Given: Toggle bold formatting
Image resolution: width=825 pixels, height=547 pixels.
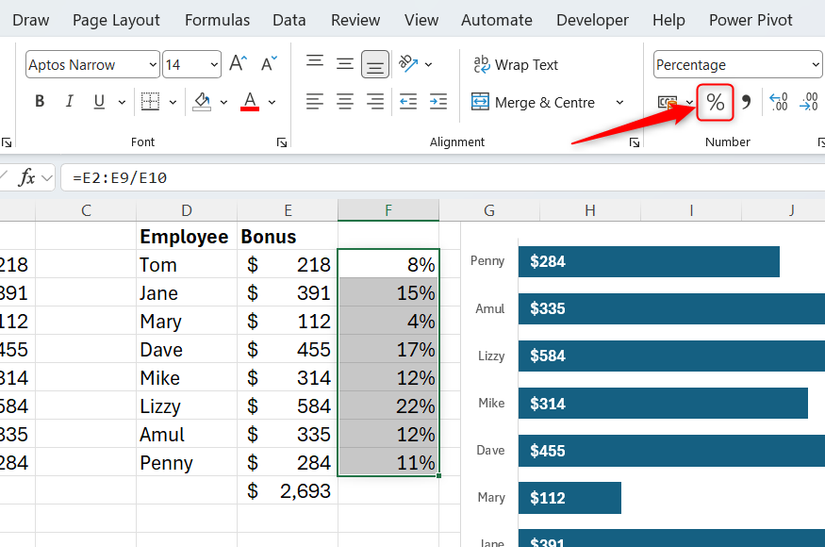Looking at the screenshot, I should point(39,101).
